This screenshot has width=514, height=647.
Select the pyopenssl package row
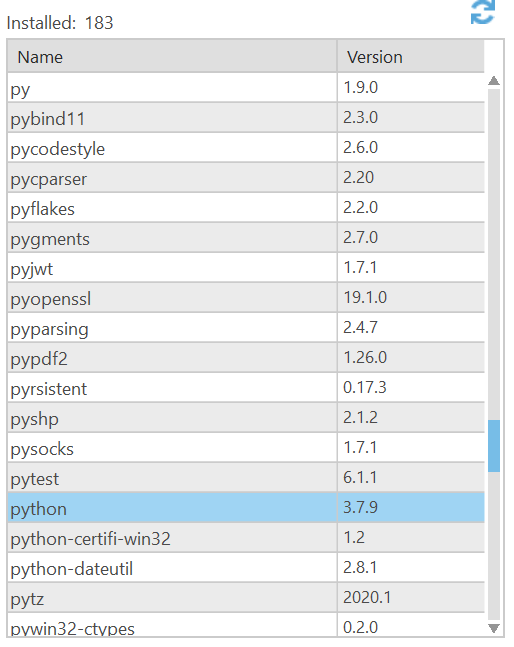[246, 298]
